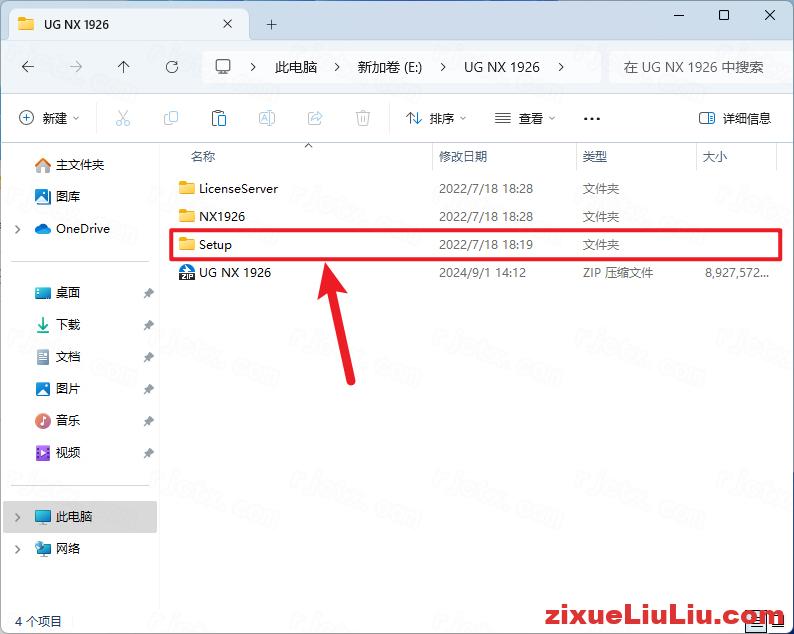Sort by 类型 column header
The height and width of the screenshot is (634, 794).
(594, 156)
